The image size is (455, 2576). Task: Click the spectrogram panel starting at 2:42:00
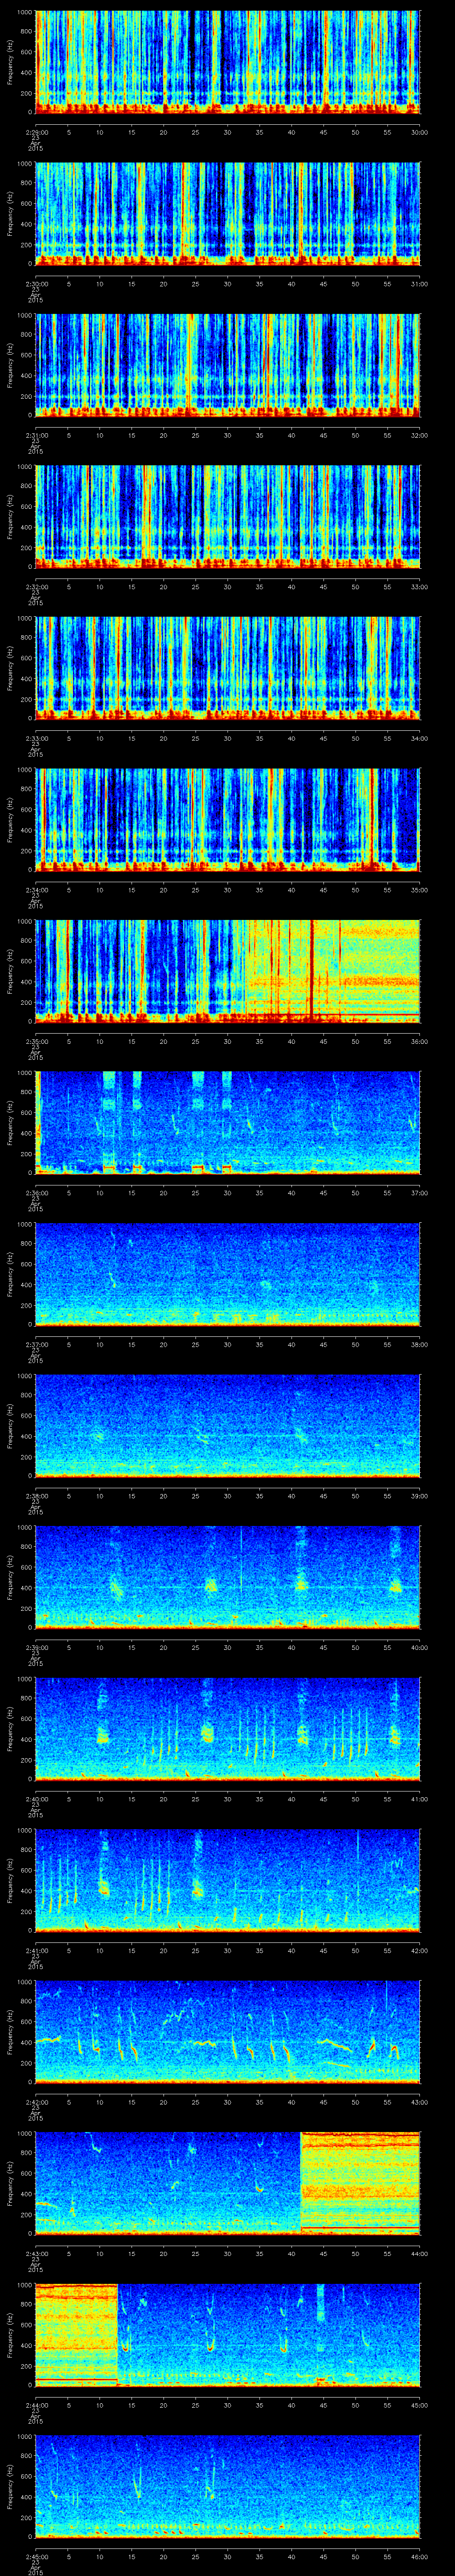tap(228, 2032)
